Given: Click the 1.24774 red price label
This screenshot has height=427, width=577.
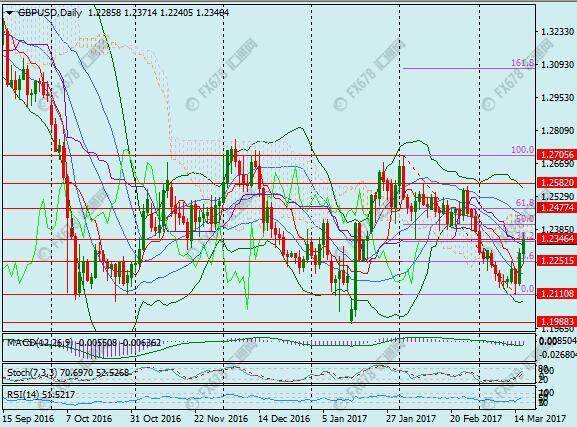Looking at the screenshot, I should (x=557, y=208).
